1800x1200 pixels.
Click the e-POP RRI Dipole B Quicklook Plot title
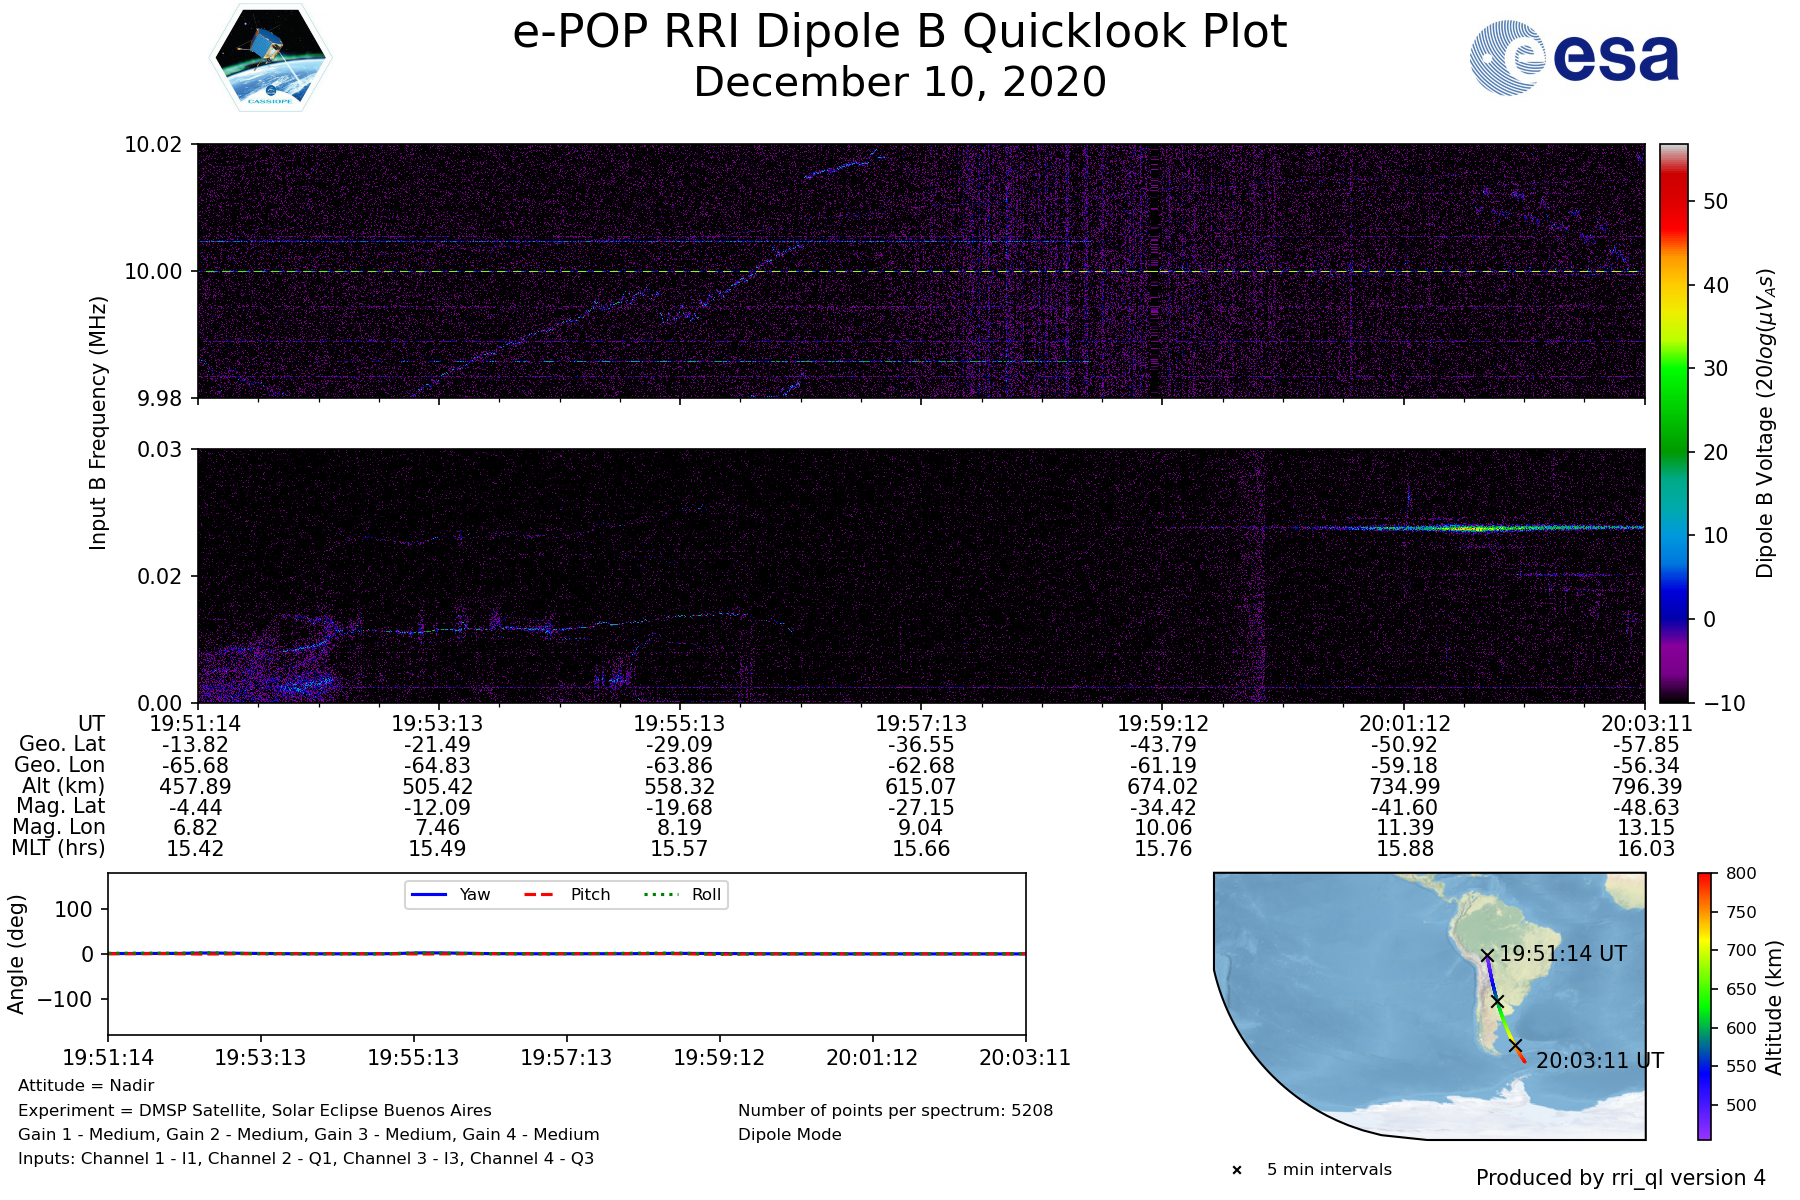click(899, 32)
